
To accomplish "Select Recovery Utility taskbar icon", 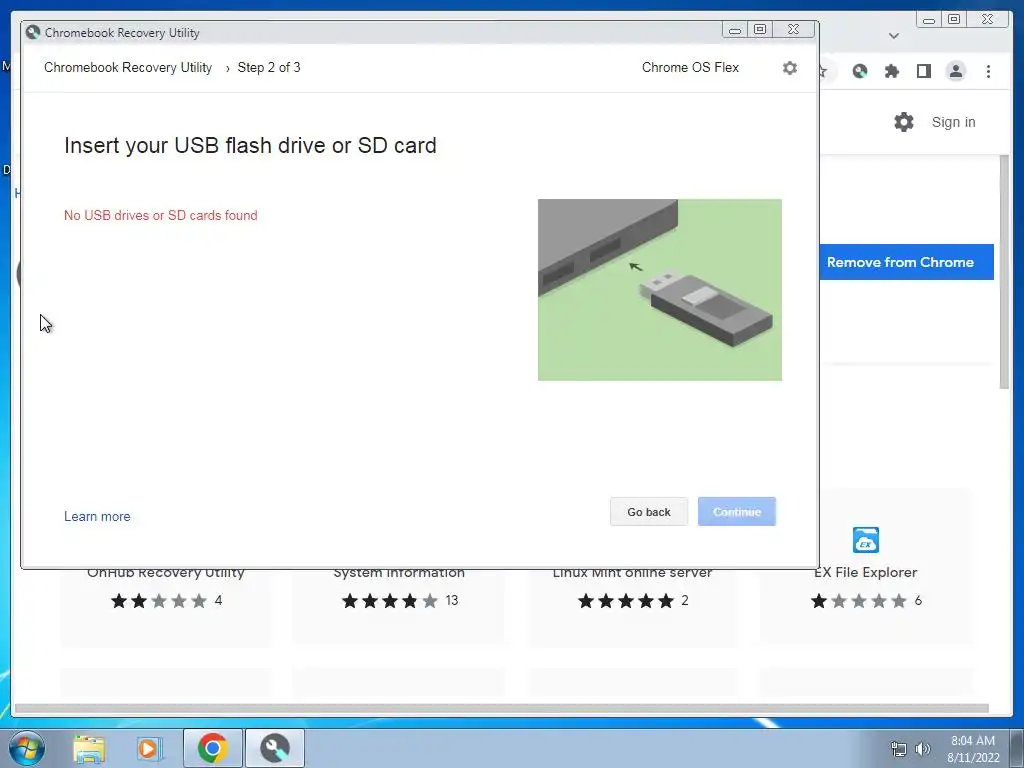I will pos(275,748).
